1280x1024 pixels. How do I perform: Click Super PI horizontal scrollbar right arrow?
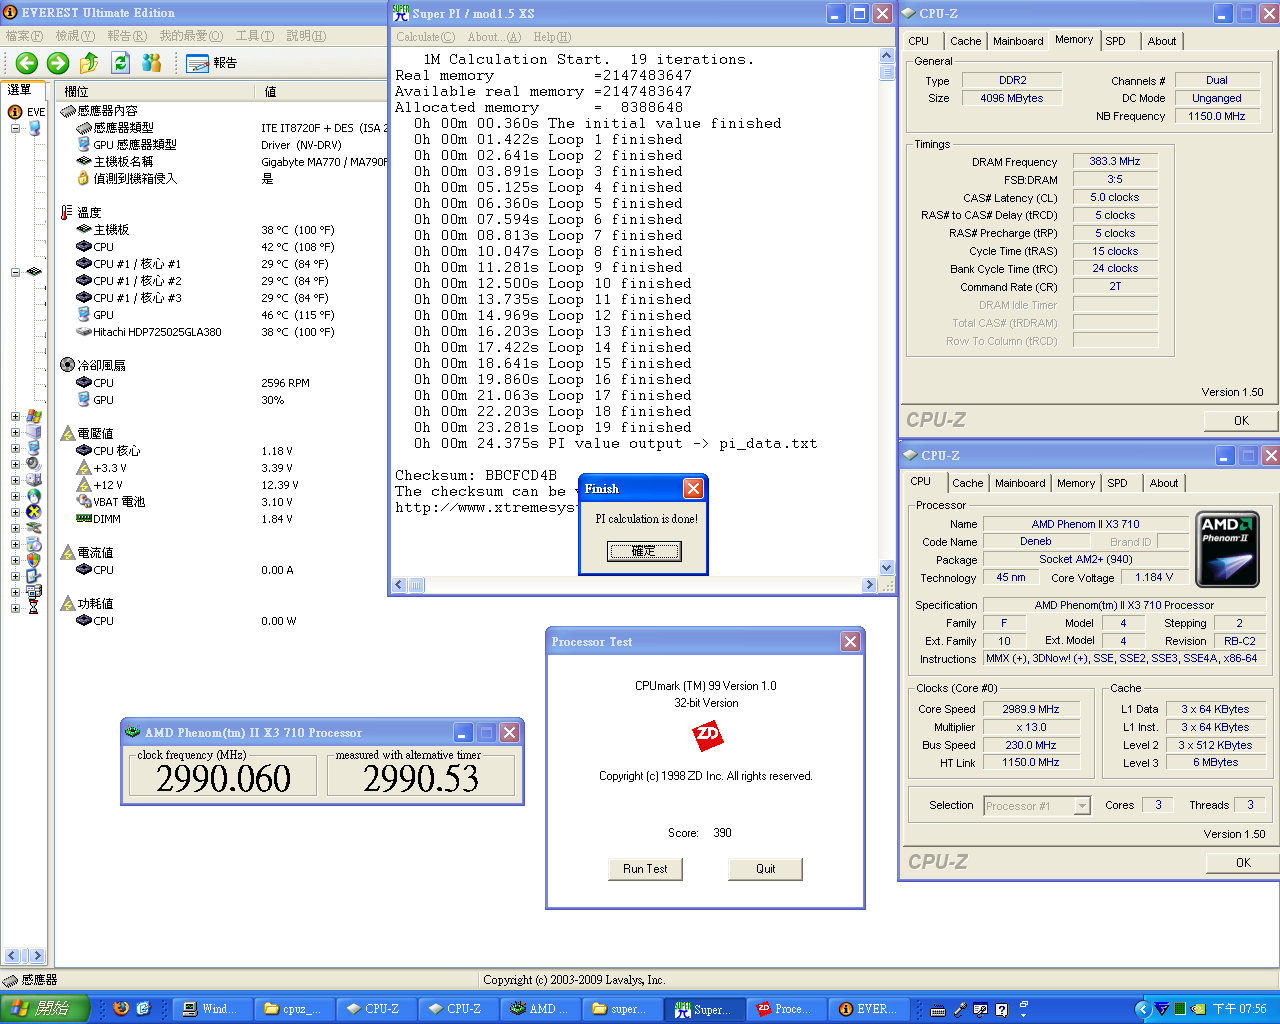[869, 585]
